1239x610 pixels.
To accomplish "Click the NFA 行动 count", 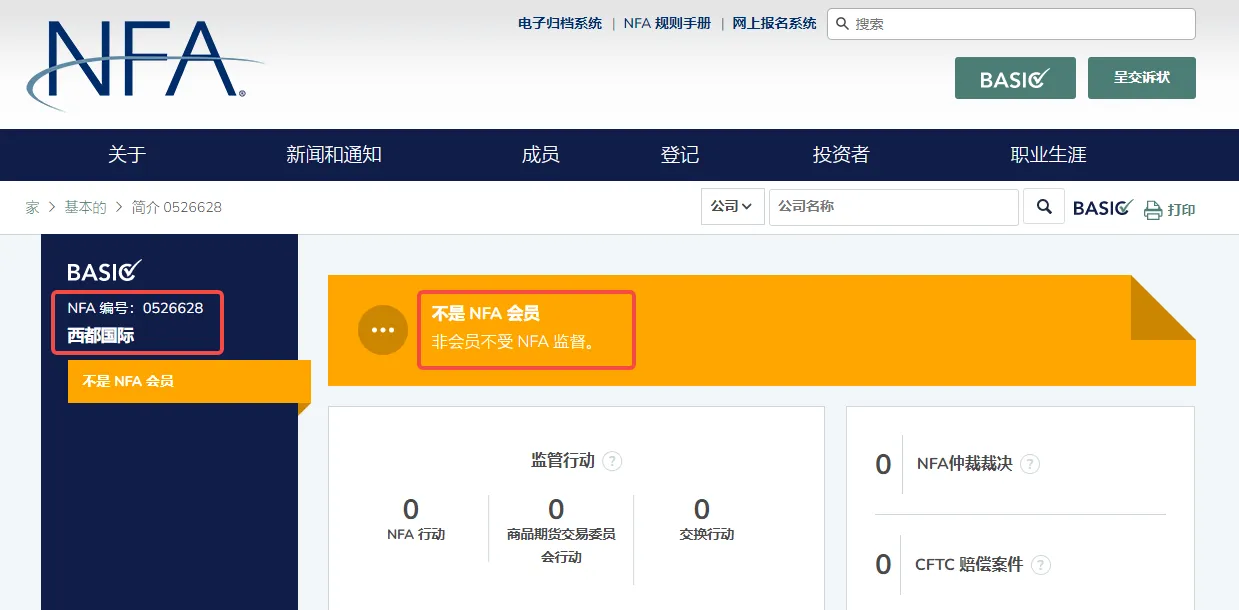I will 411,509.
